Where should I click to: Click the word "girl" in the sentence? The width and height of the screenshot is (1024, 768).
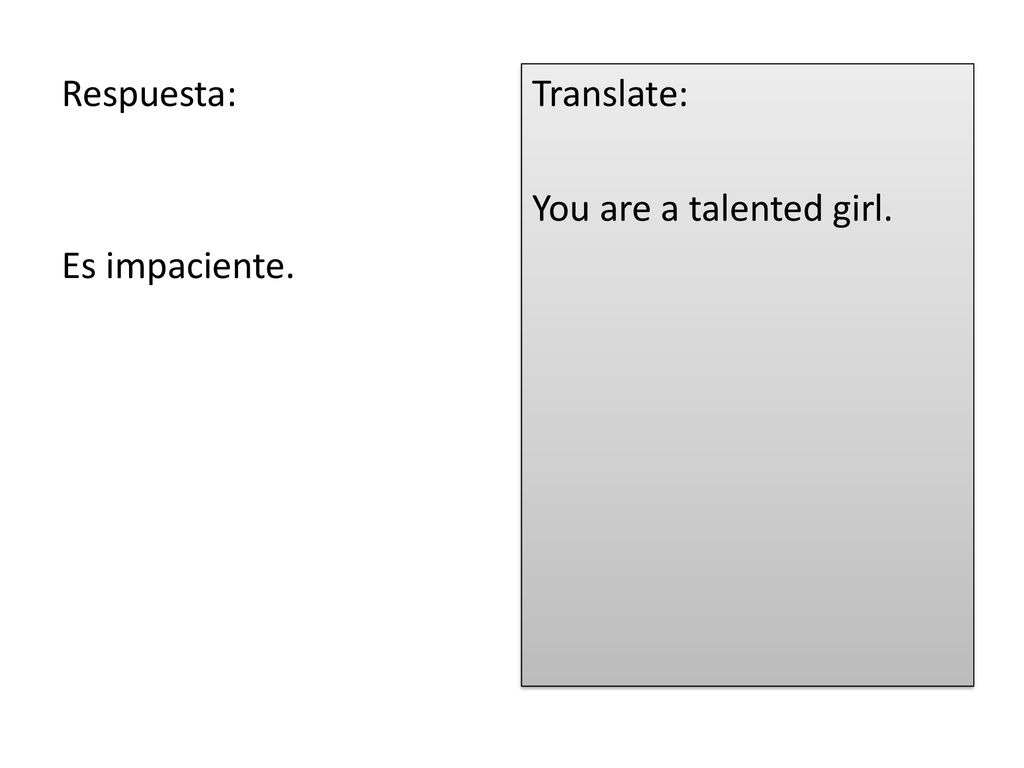[857, 210]
